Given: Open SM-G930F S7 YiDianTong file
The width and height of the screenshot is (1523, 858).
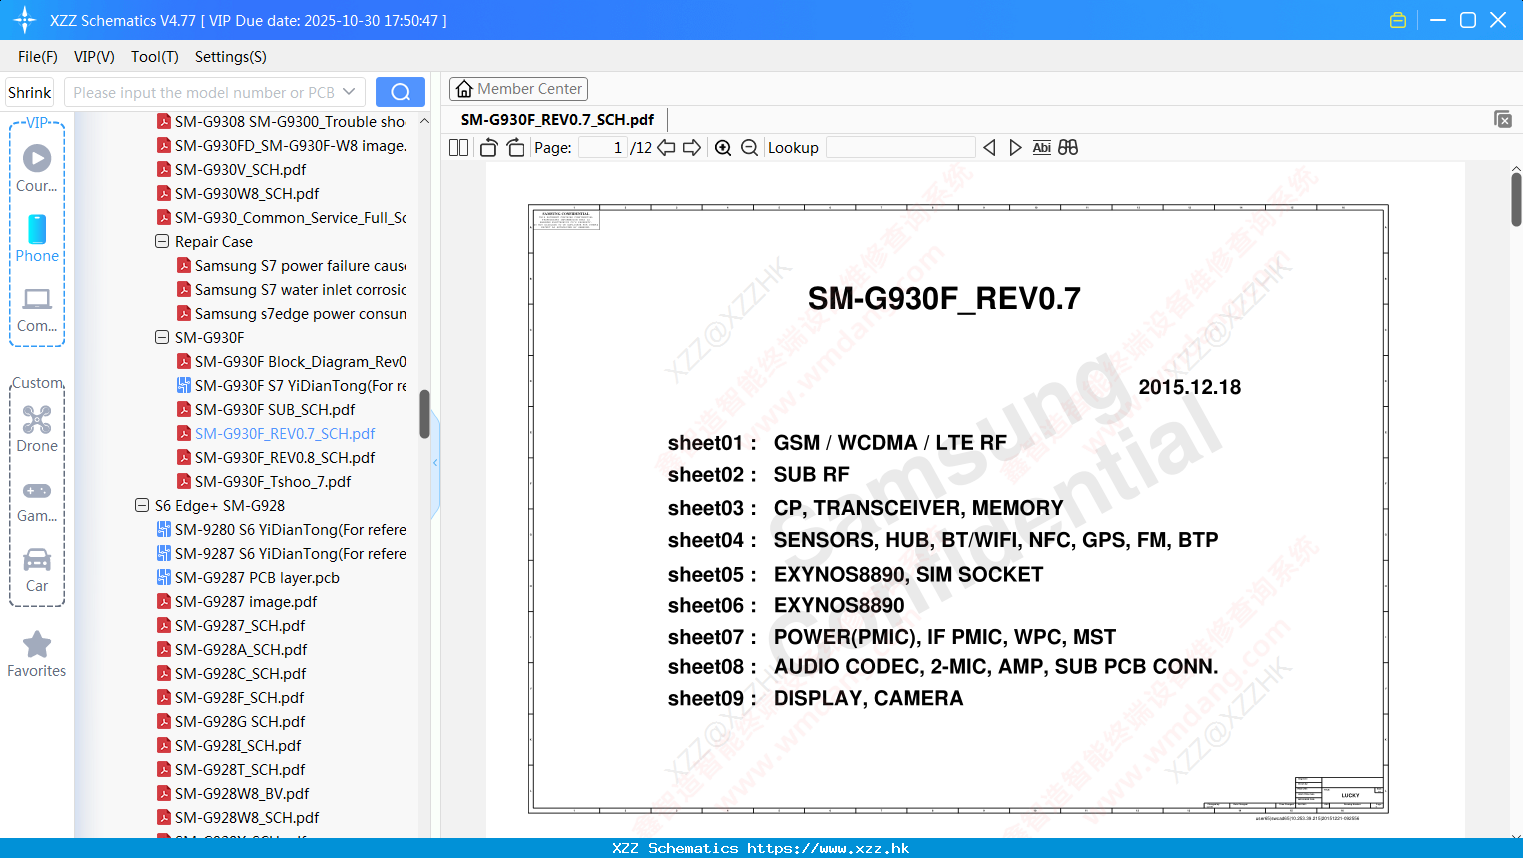Looking at the screenshot, I should coord(292,385).
